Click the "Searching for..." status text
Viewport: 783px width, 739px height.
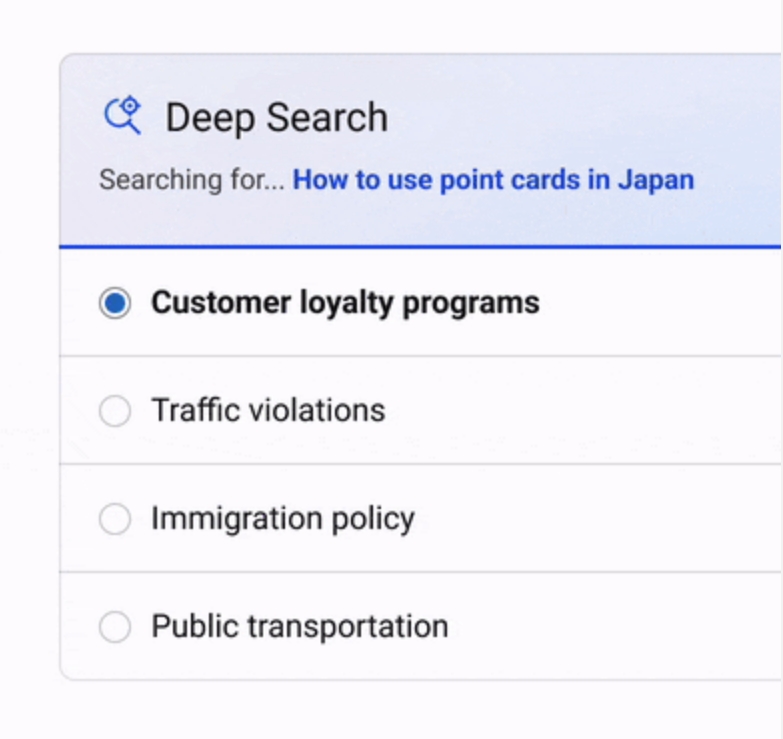pos(191,180)
